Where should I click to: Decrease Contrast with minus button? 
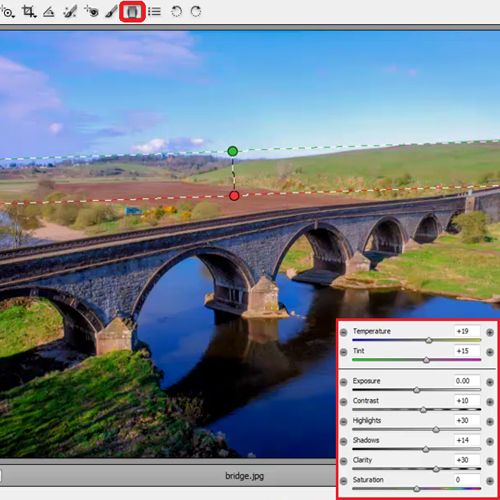pyautogui.click(x=344, y=402)
